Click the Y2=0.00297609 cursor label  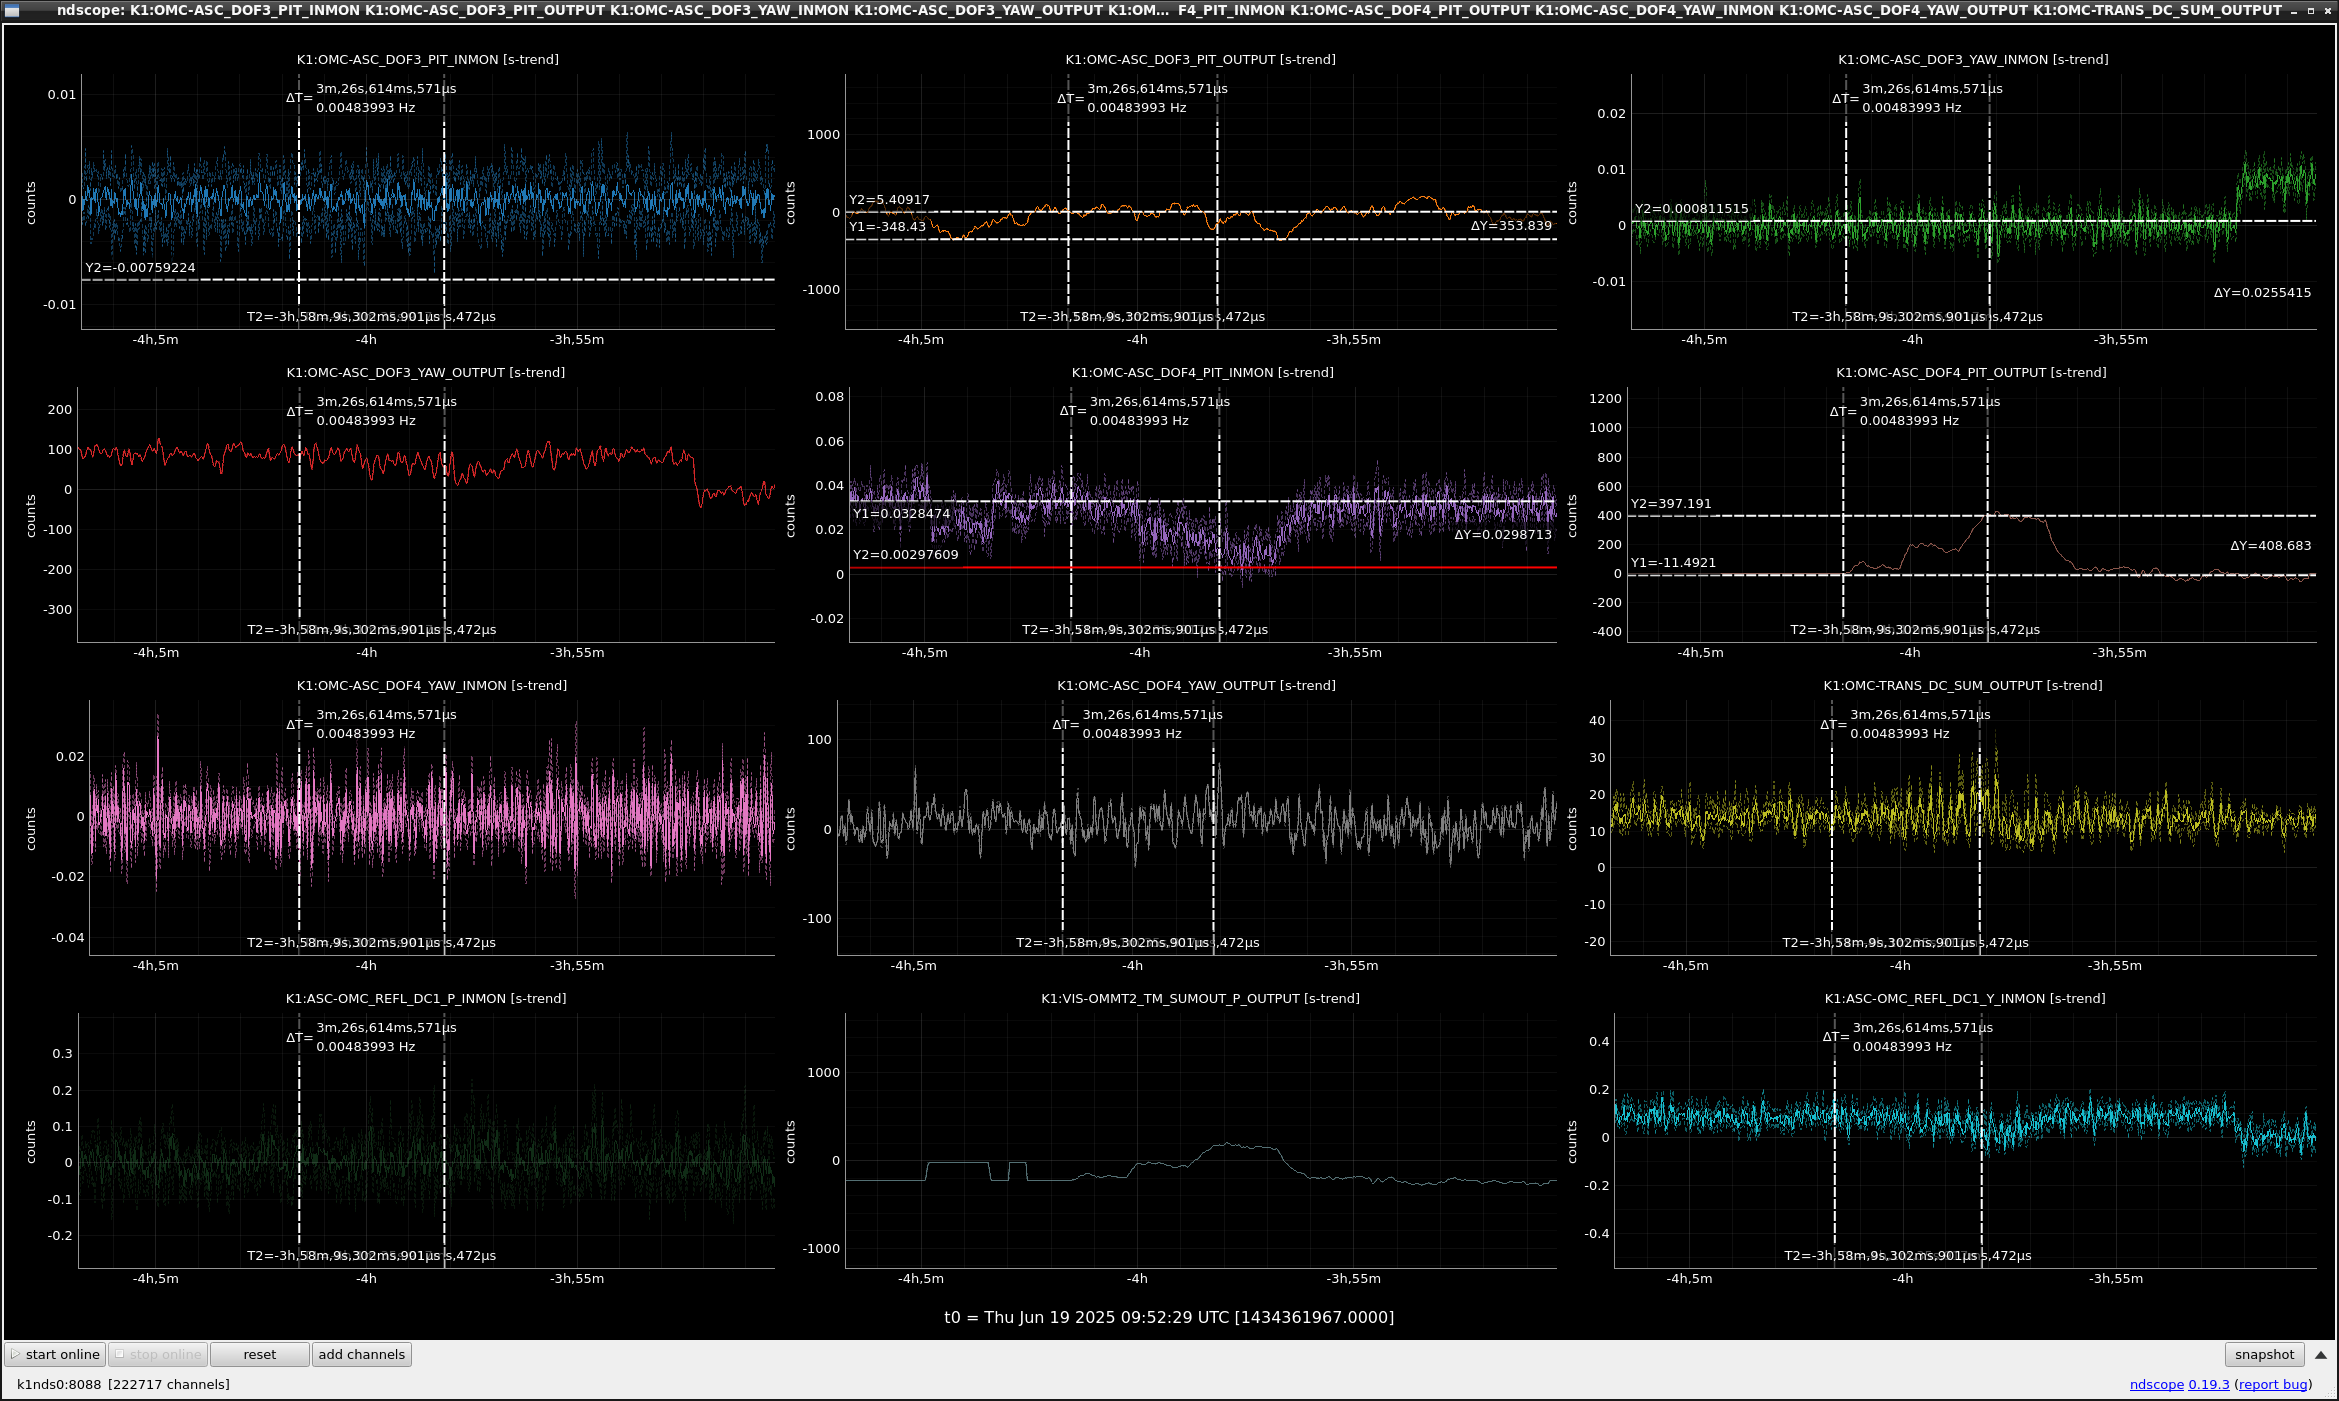point(905,554)
